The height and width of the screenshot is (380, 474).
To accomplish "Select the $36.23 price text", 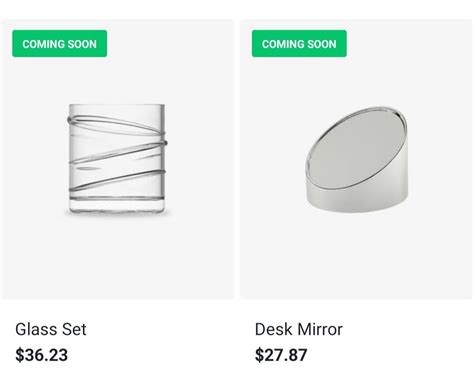I will coord(42,355).
